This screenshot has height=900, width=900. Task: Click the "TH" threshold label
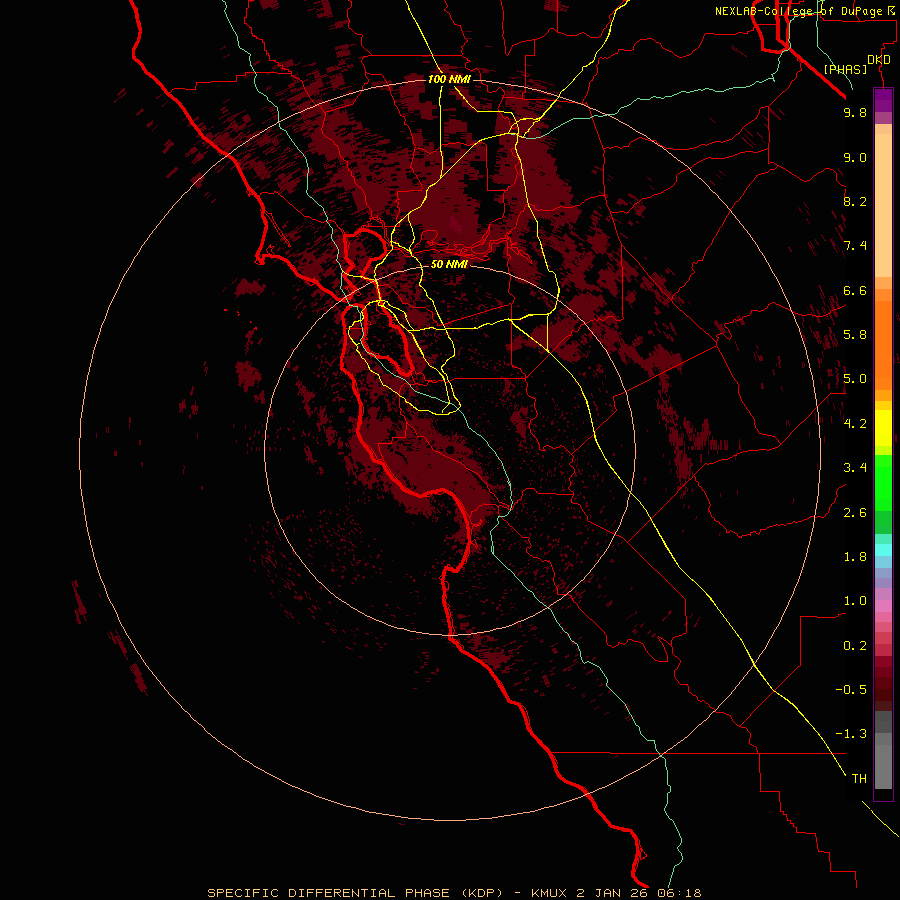[x=859, y=779]
